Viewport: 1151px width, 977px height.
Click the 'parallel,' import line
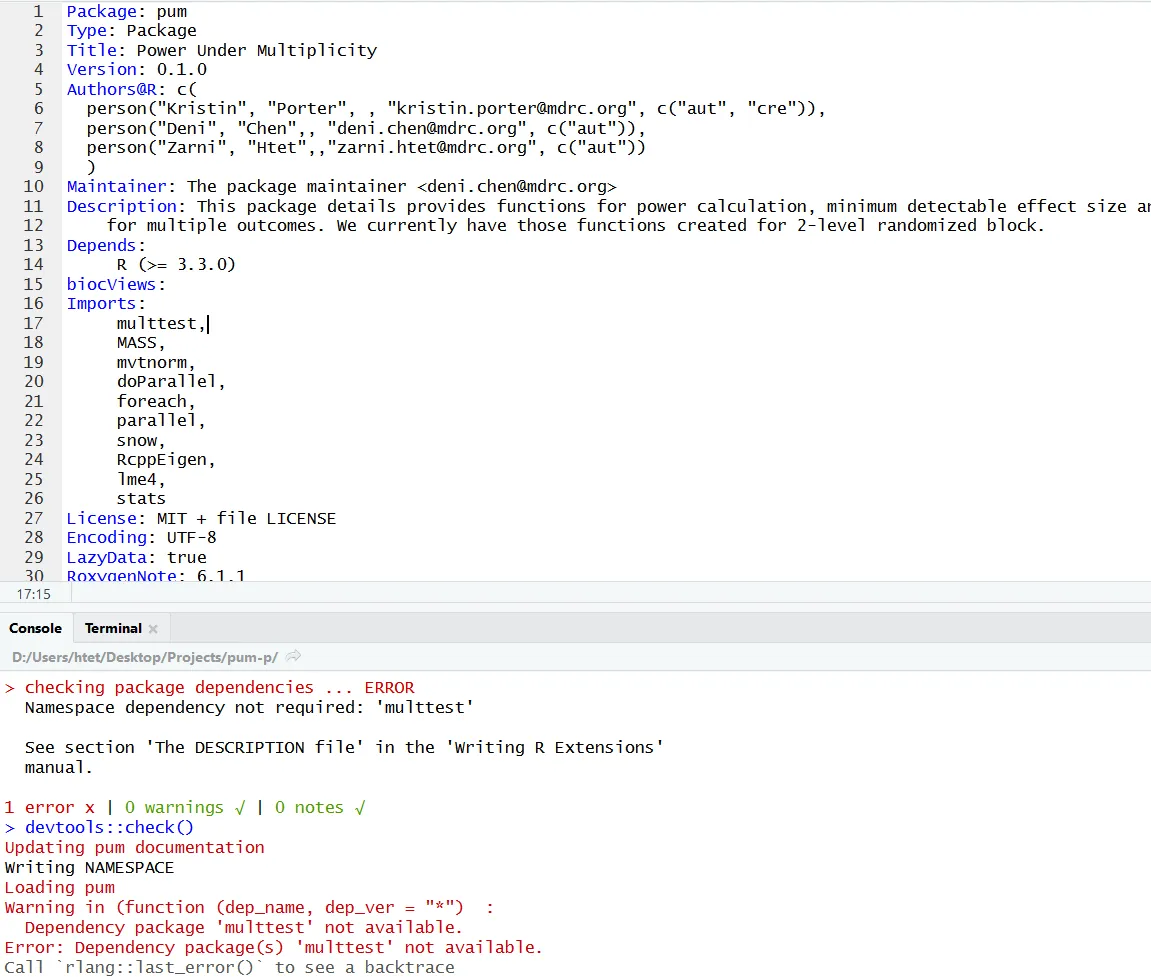pos(161,421)
